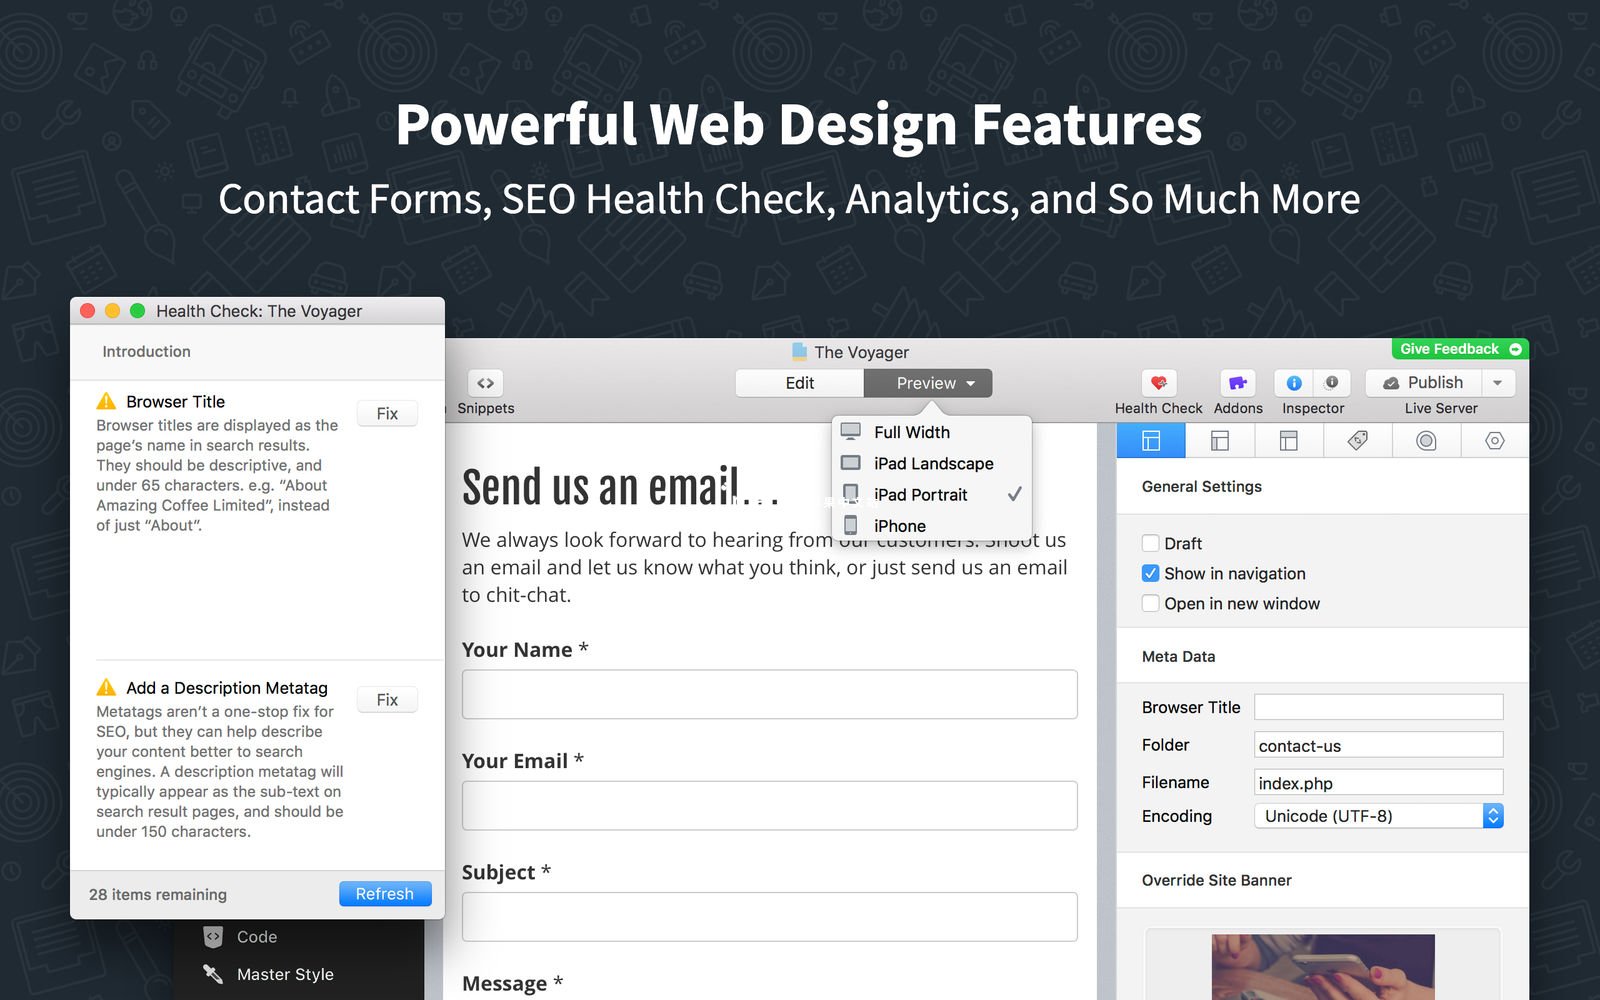The height and width of the screenshot is (1000, 1600).
Task: Select iPad Landscape in the preview menu
Action: (x=933, y=463)
